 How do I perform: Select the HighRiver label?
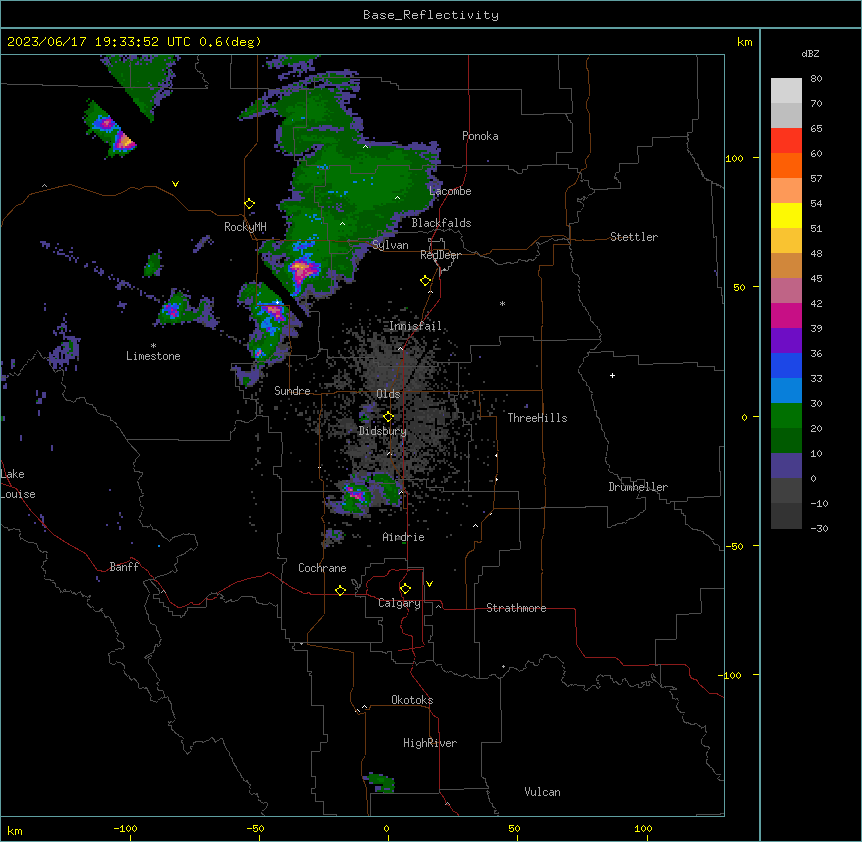430,743
